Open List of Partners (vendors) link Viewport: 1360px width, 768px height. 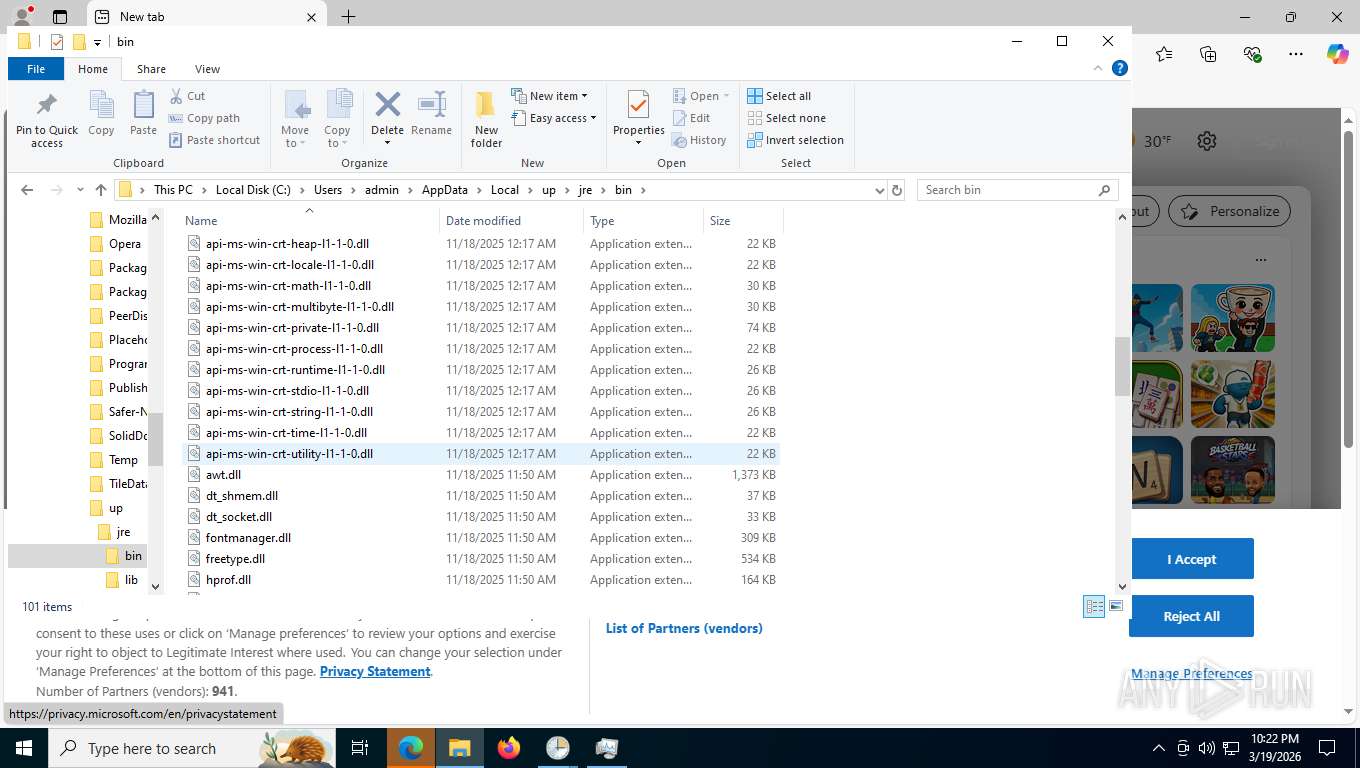[684, 628]
